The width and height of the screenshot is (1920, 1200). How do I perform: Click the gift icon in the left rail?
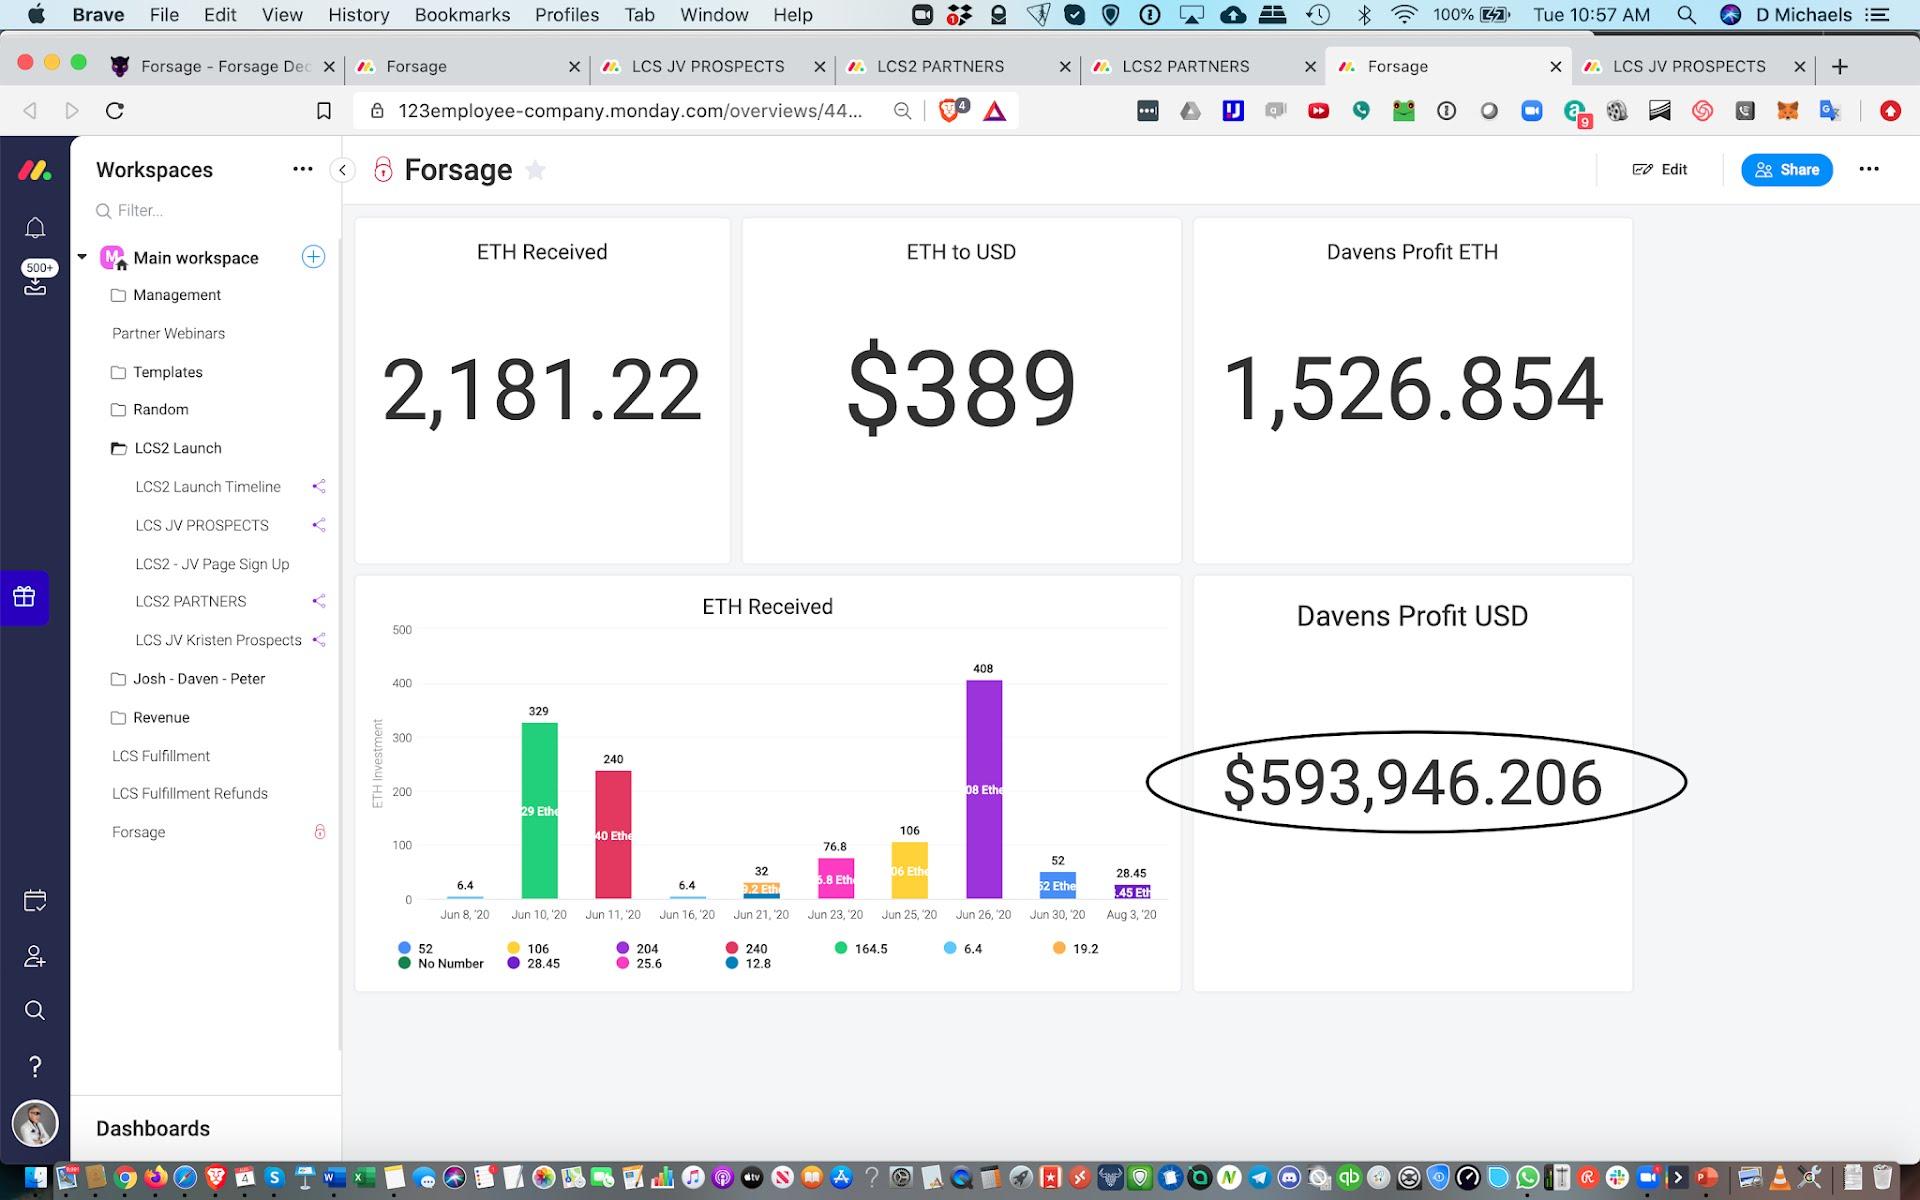click(24, 597)
